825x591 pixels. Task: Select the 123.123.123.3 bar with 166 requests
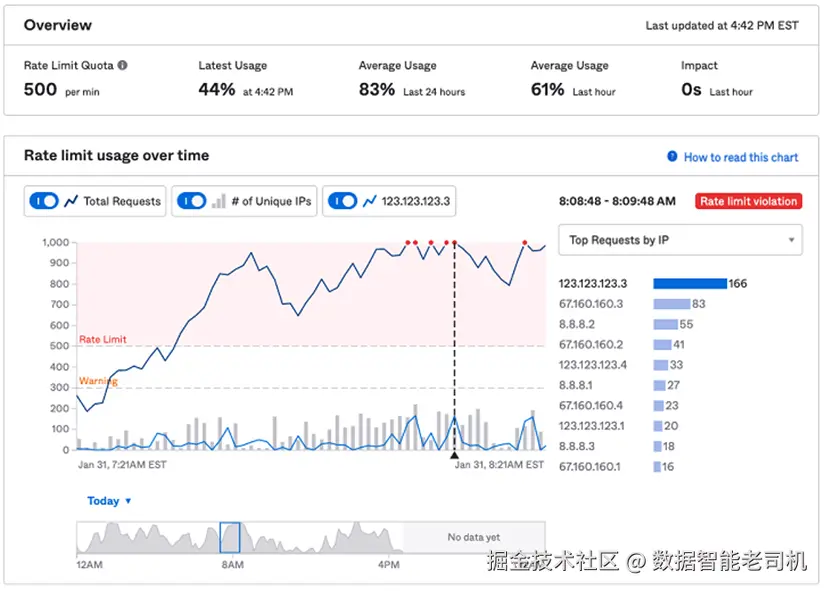point(690,284)
